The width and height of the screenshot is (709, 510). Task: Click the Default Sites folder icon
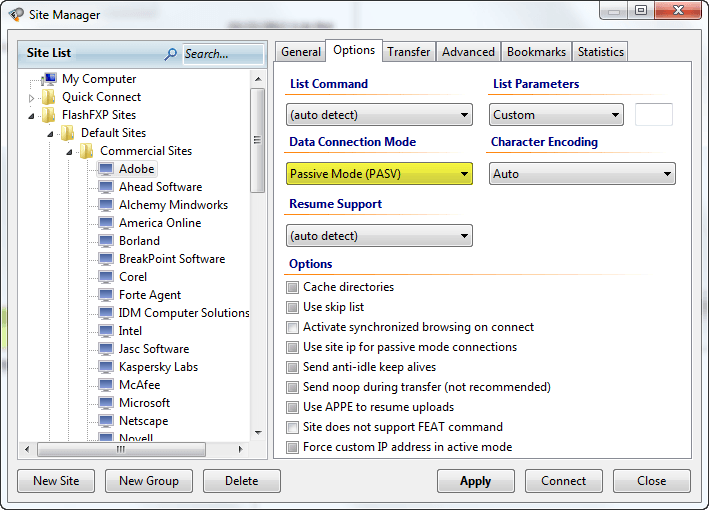68,133
